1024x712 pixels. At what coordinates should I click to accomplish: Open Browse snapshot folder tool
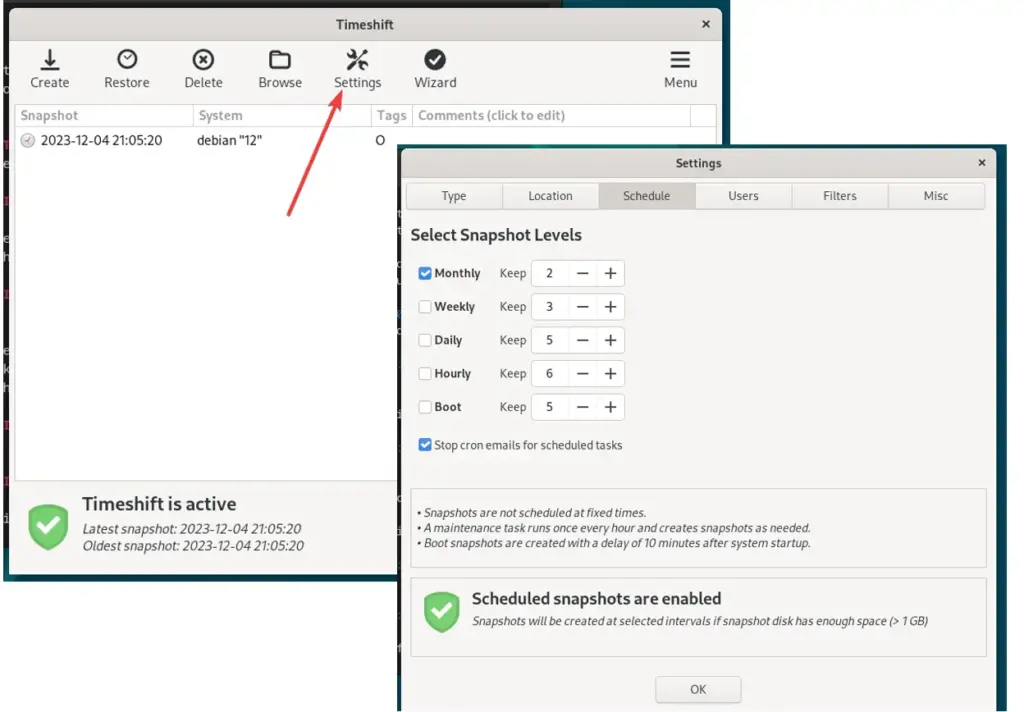point(280,69)
